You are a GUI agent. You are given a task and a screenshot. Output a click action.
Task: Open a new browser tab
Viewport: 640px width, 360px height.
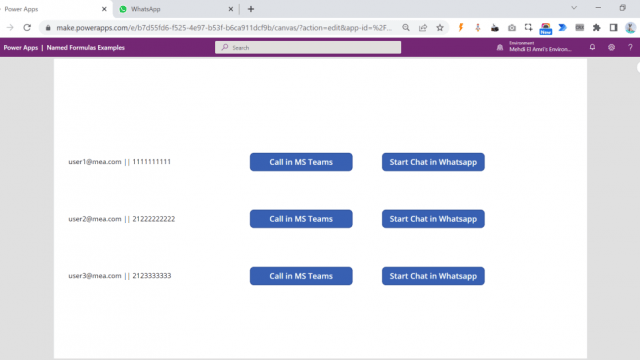coord(251,9)
